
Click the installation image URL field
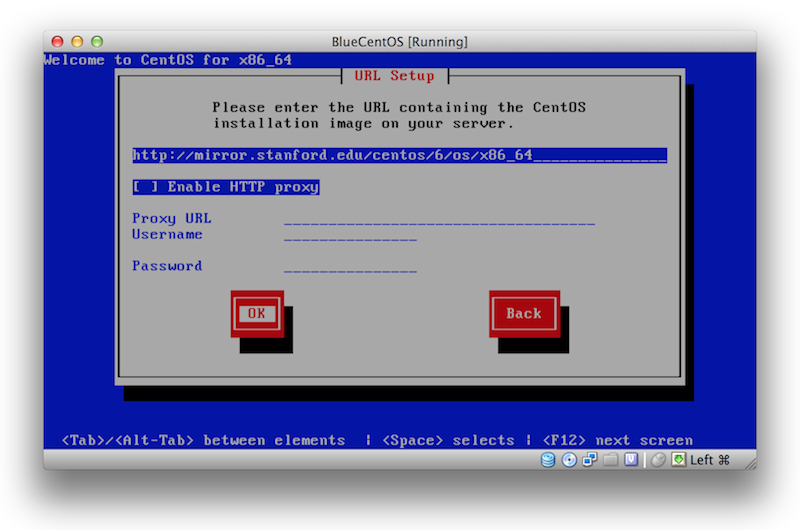coord(399,155)
